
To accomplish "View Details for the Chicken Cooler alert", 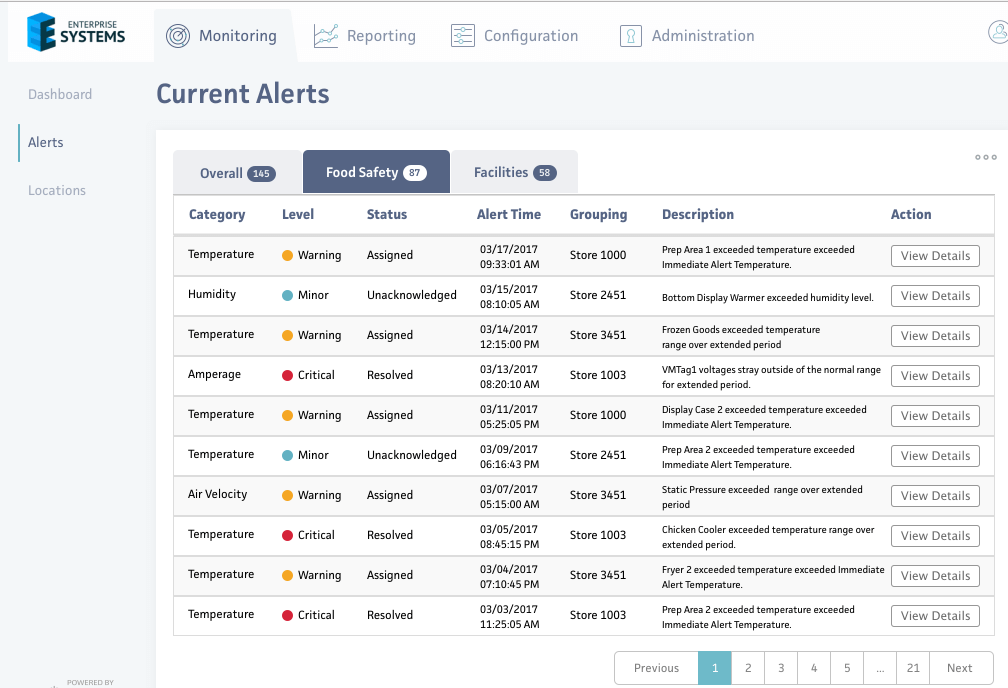I will click(x=935, y=536).
